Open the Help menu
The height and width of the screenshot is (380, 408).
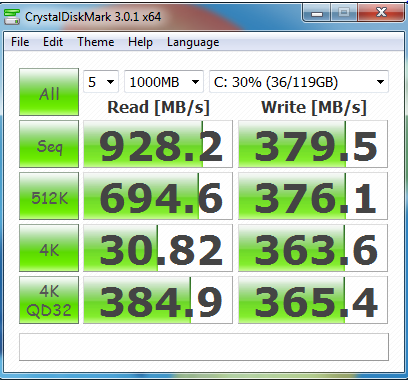pos(140,42)
